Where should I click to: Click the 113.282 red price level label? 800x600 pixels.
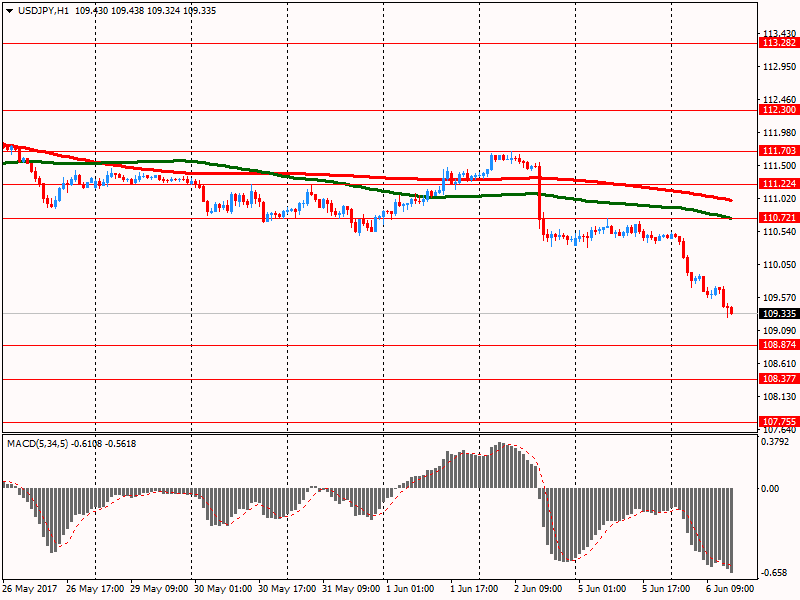coord(779,43)
